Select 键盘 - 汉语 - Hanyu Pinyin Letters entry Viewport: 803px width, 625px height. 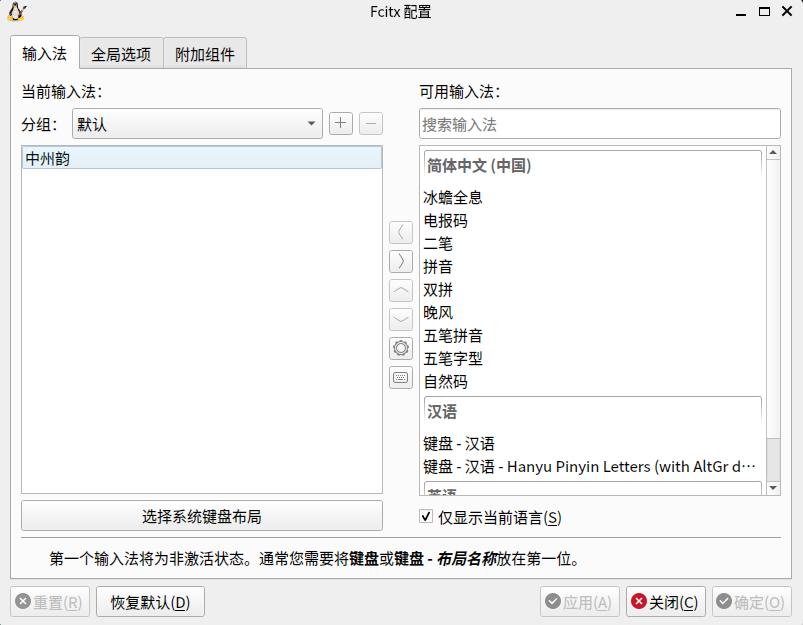(x=593, y=467)
